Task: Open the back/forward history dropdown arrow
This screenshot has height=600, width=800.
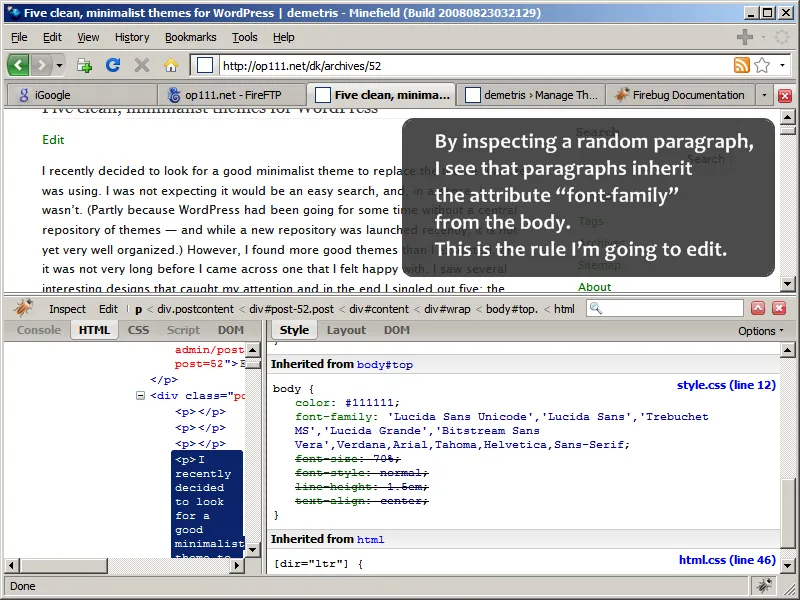Action: [59, 65]
